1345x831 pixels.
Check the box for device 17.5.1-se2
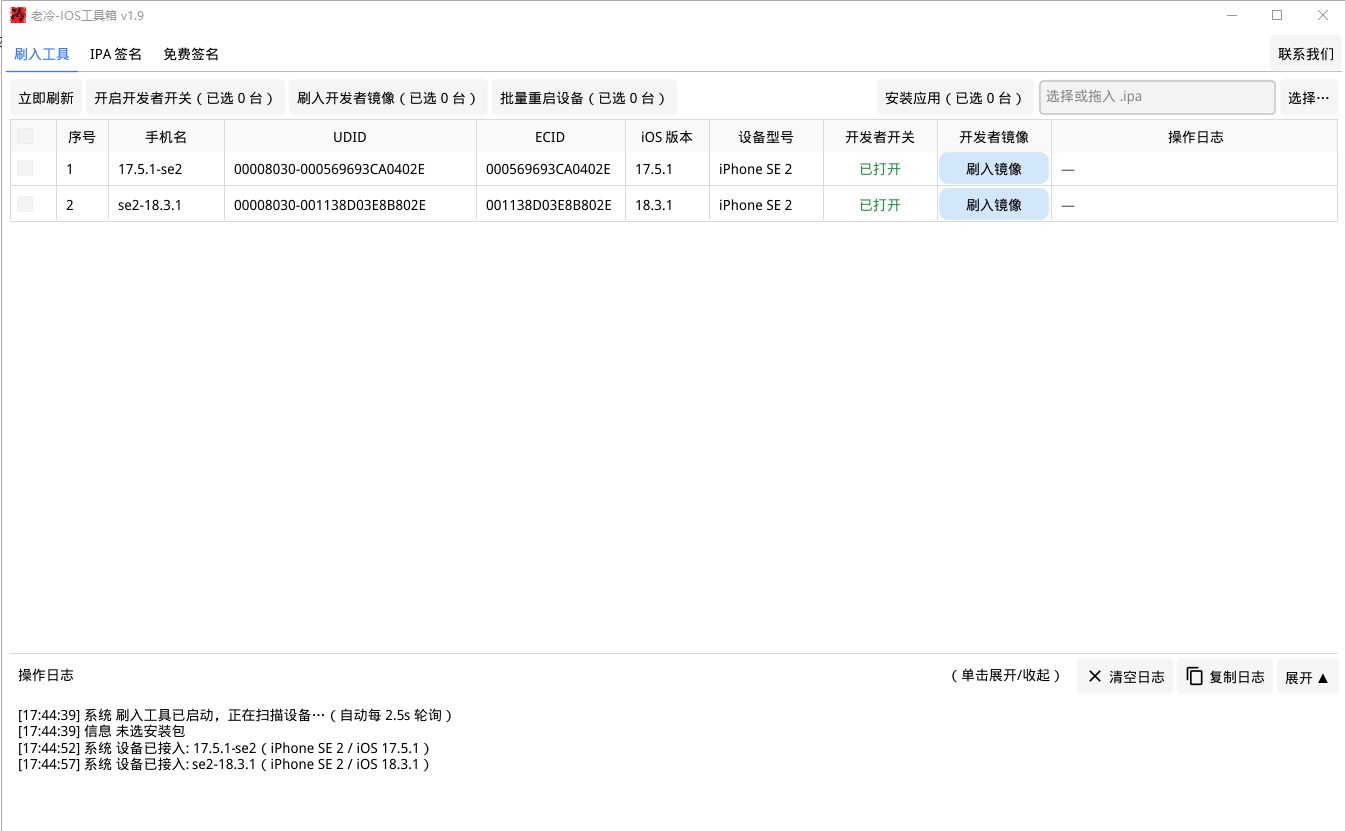pos(25,169)
